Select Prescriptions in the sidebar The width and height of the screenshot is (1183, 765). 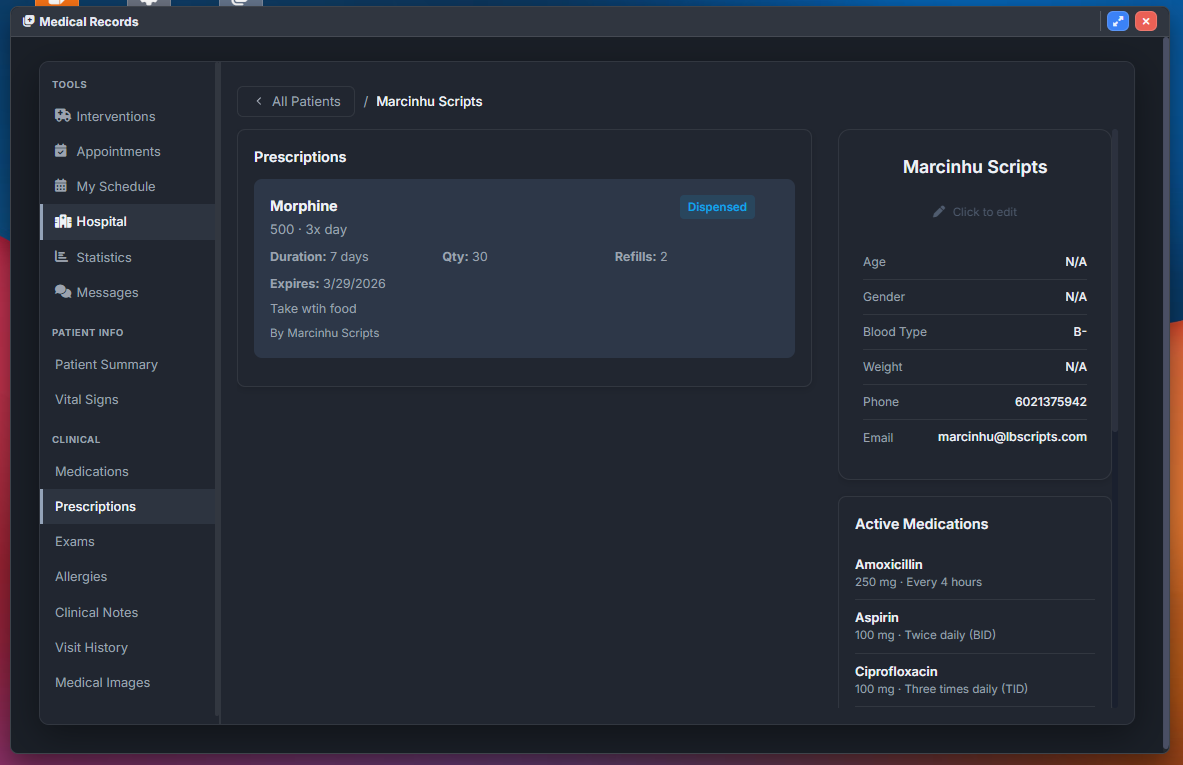[x=128, y=506]
